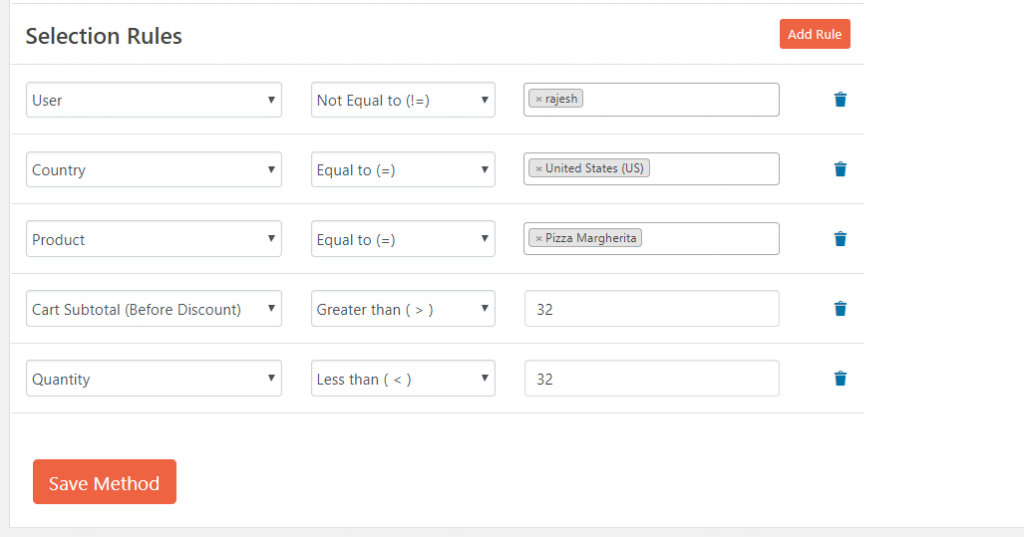The height and width of the screenshot is (537, 1024).
Task: Delete the Country rule with trash icon
Action: tap(840, 169)
